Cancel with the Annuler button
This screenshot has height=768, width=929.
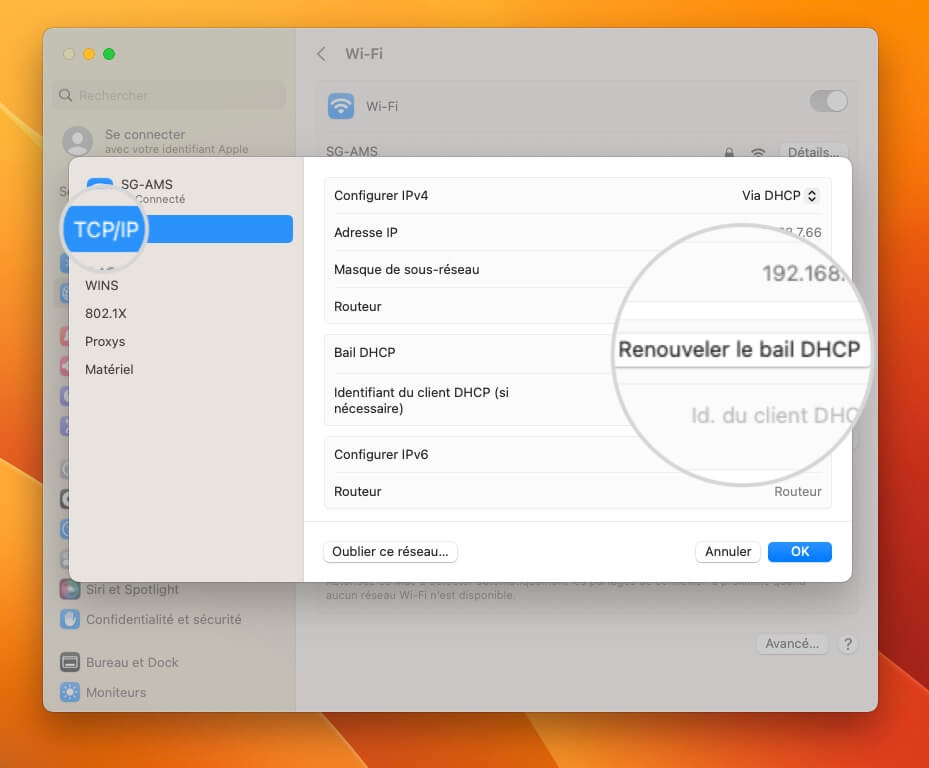tap(728, 552)
